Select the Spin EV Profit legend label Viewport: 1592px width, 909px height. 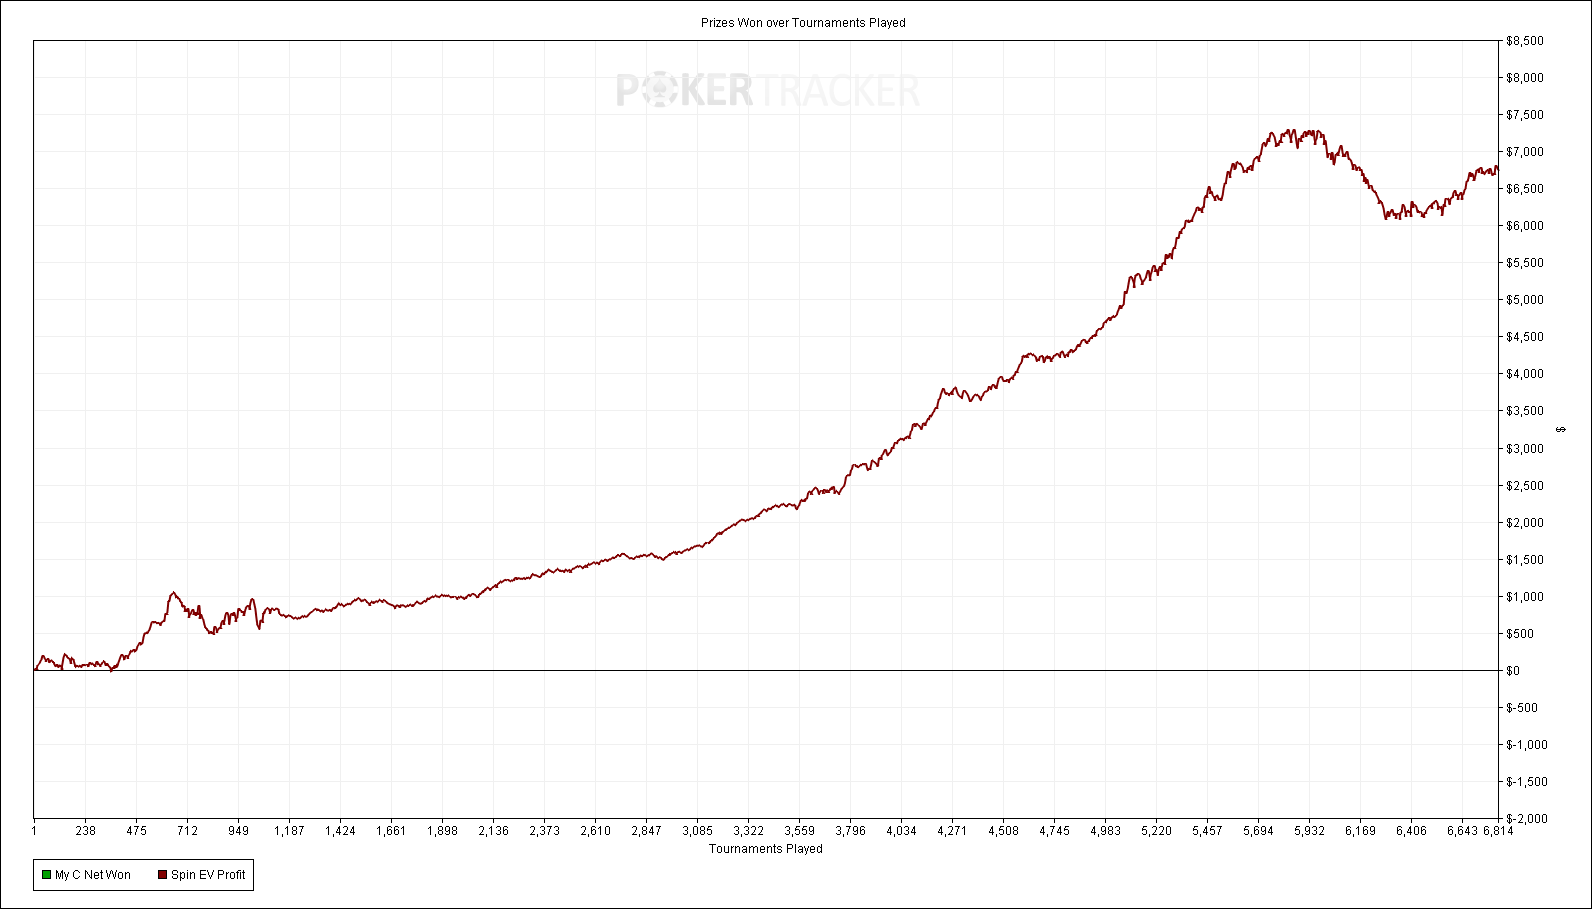coord(208,875)
